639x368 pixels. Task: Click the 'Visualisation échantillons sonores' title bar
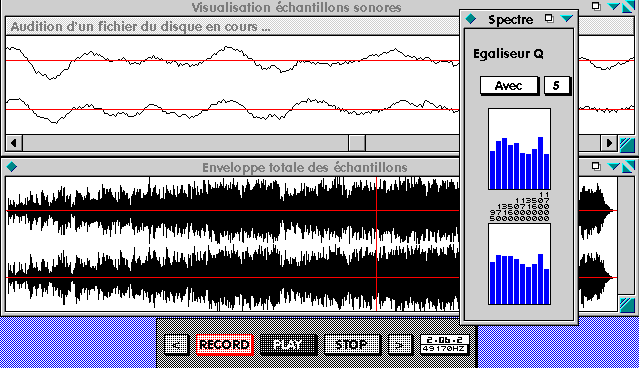(296, 7)
